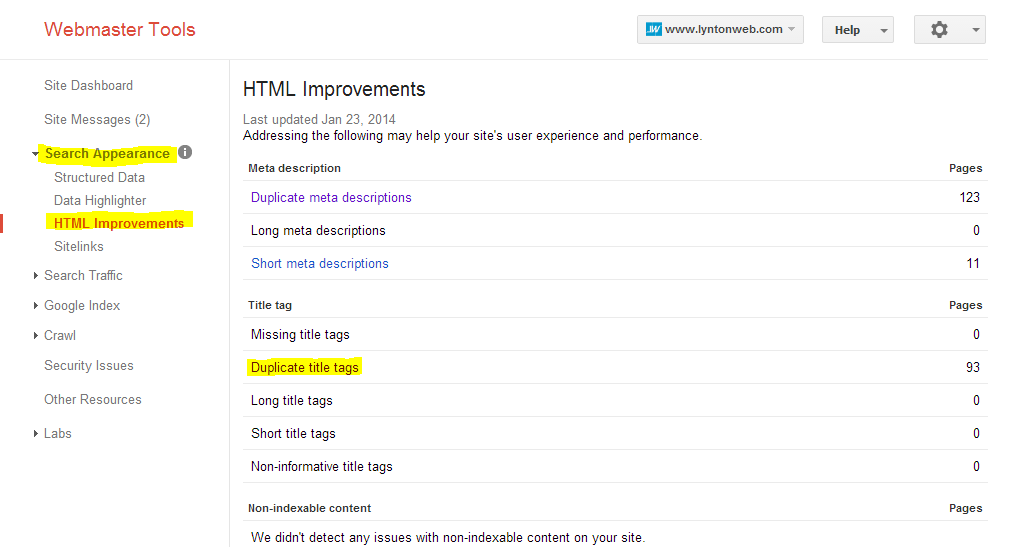Open the Duplicate meta descriptions link
Image resolution: width=1028 pixels, height=547 pixels.
[331, 197]
